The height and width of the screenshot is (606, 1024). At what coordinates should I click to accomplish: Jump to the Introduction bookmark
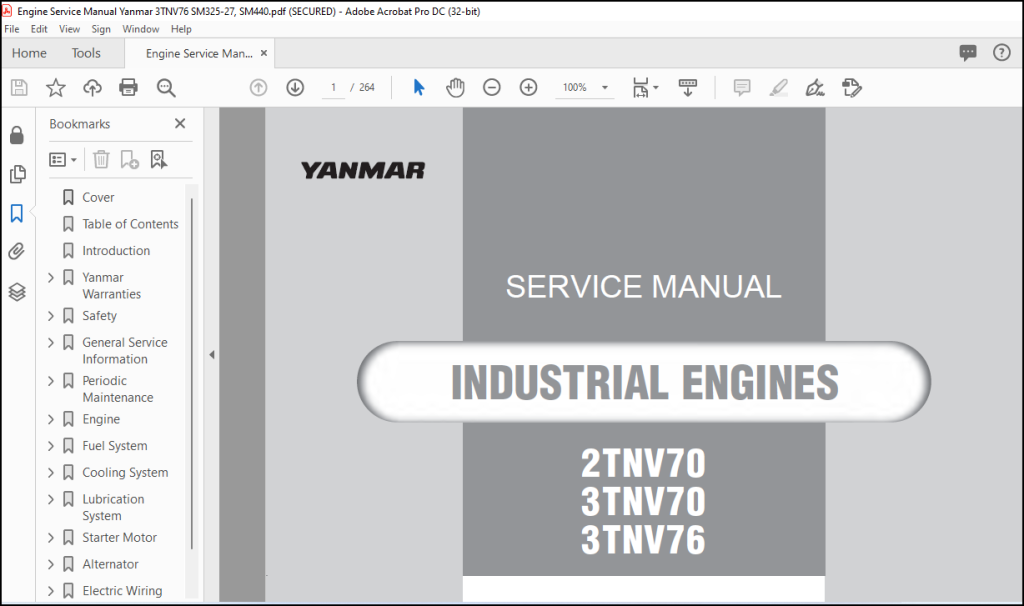coord(116,251)
